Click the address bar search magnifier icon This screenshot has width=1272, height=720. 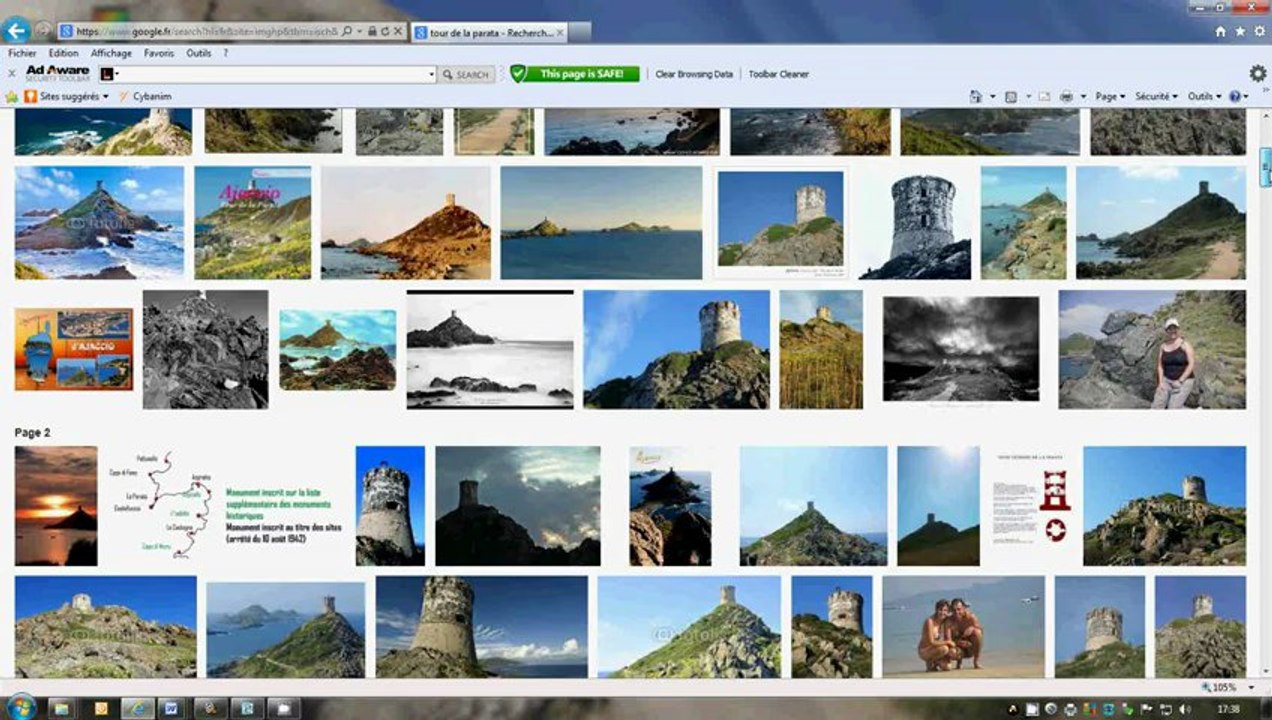(347, 32)
